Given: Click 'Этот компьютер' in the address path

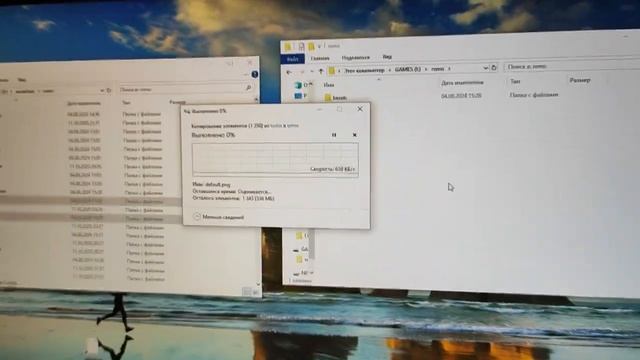Looking at the screenshot, I should click(x=364, y=70).
